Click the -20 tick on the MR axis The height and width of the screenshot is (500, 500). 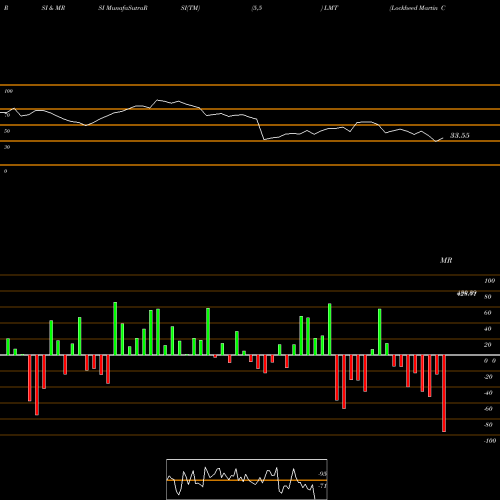coord(488,377)
